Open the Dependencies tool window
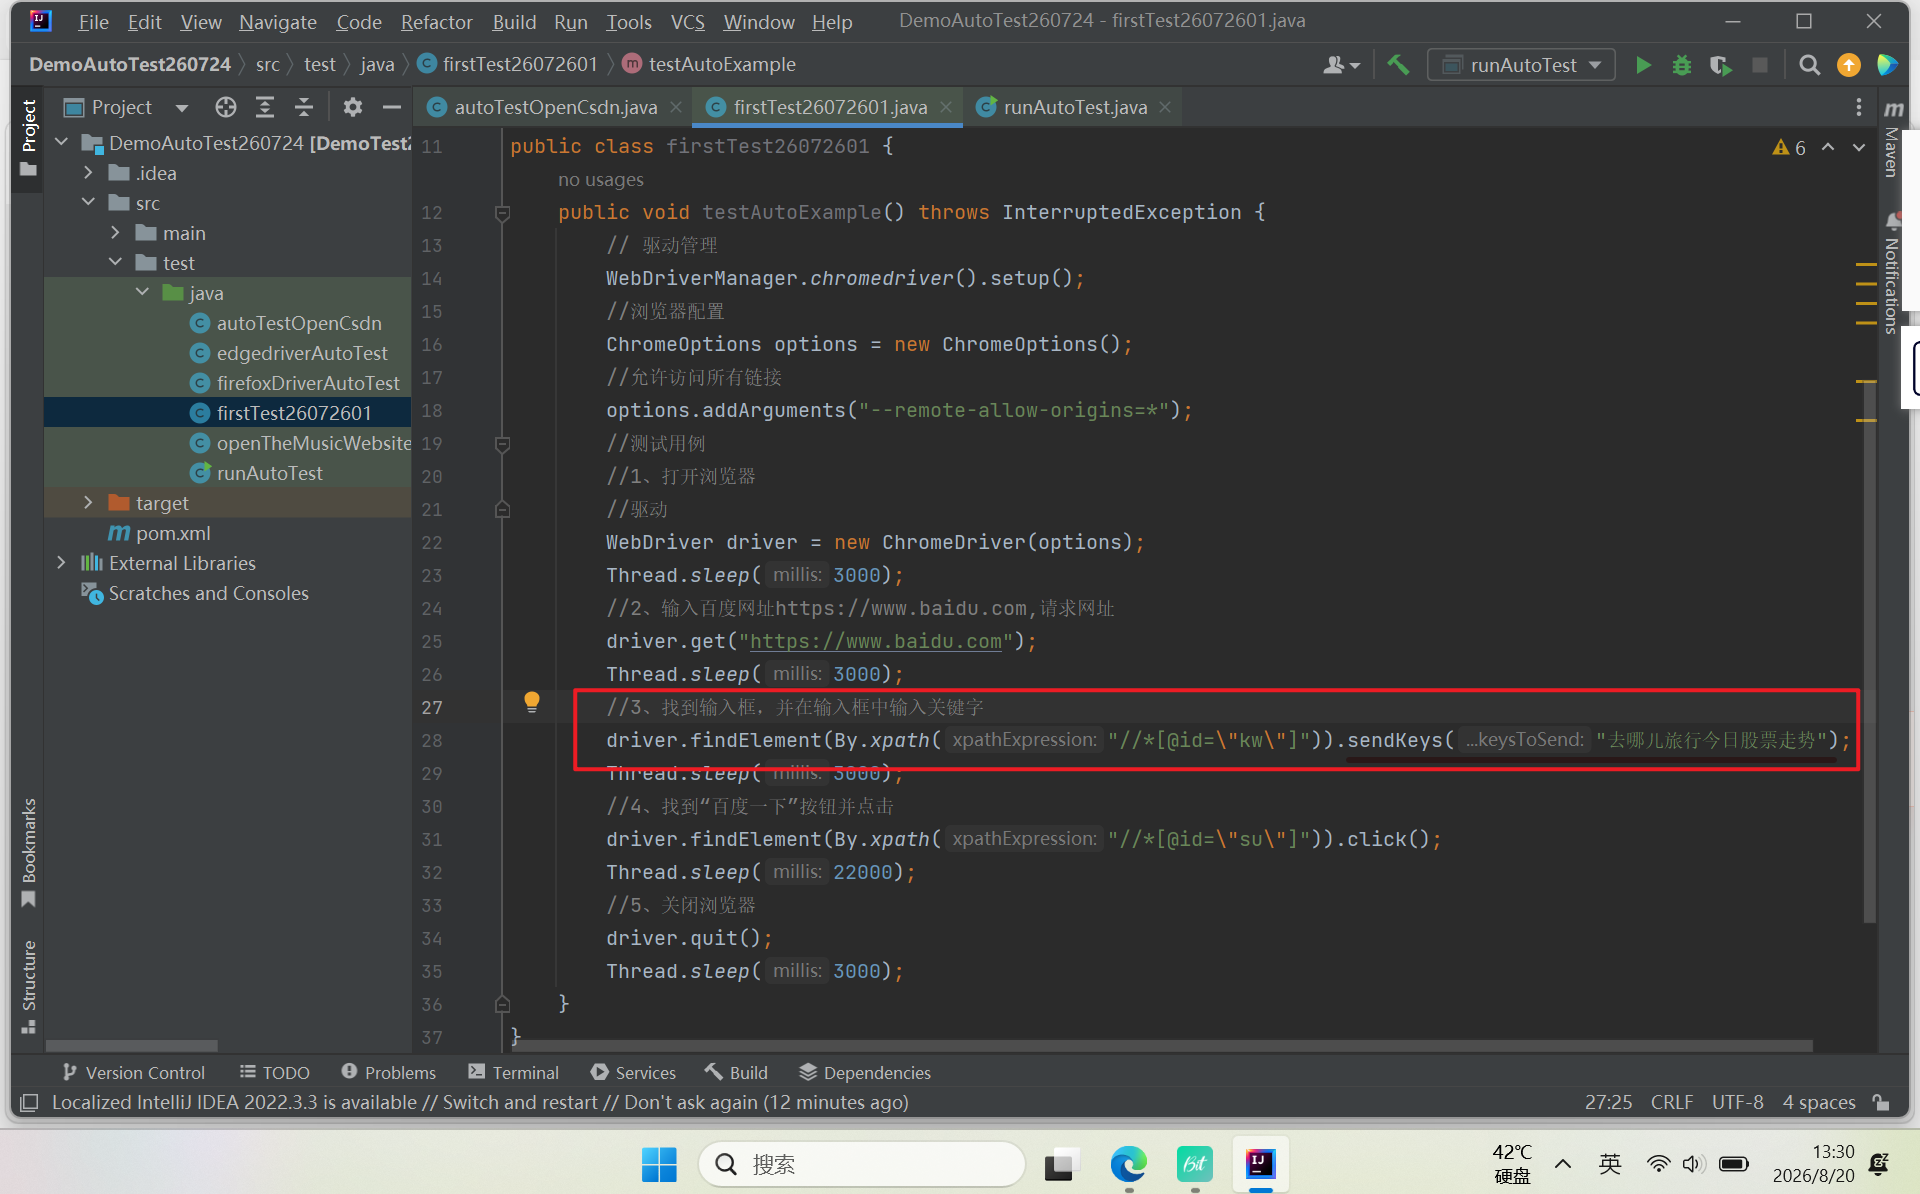Image resolution: width=1920 pixels, height=1194 pixels. pyautogui.click(x=864, y=1072)
